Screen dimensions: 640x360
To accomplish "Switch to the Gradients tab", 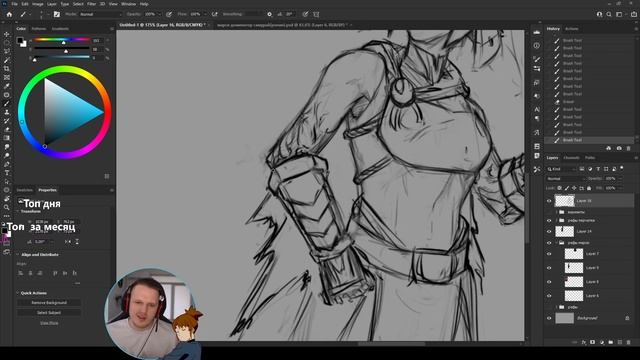I will coord(60,29).
